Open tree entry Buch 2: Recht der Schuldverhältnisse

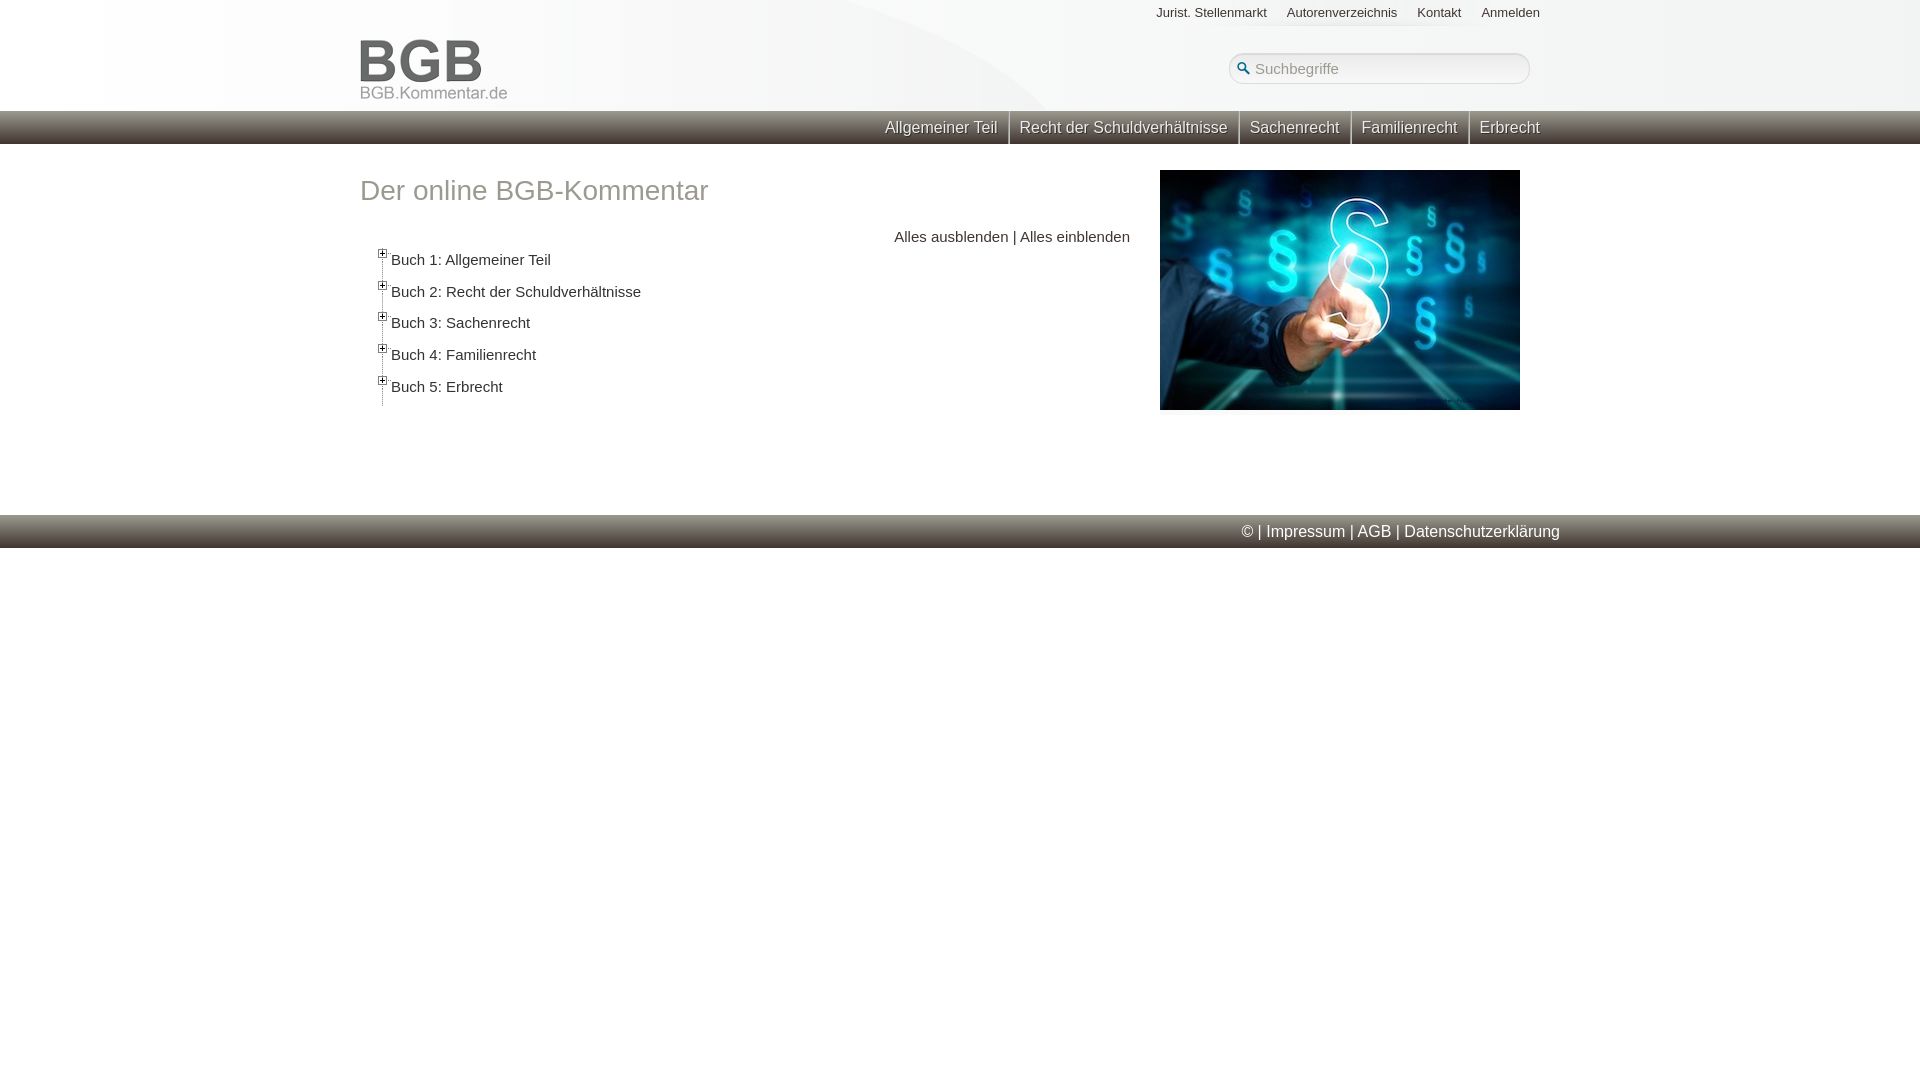point(516,292)
